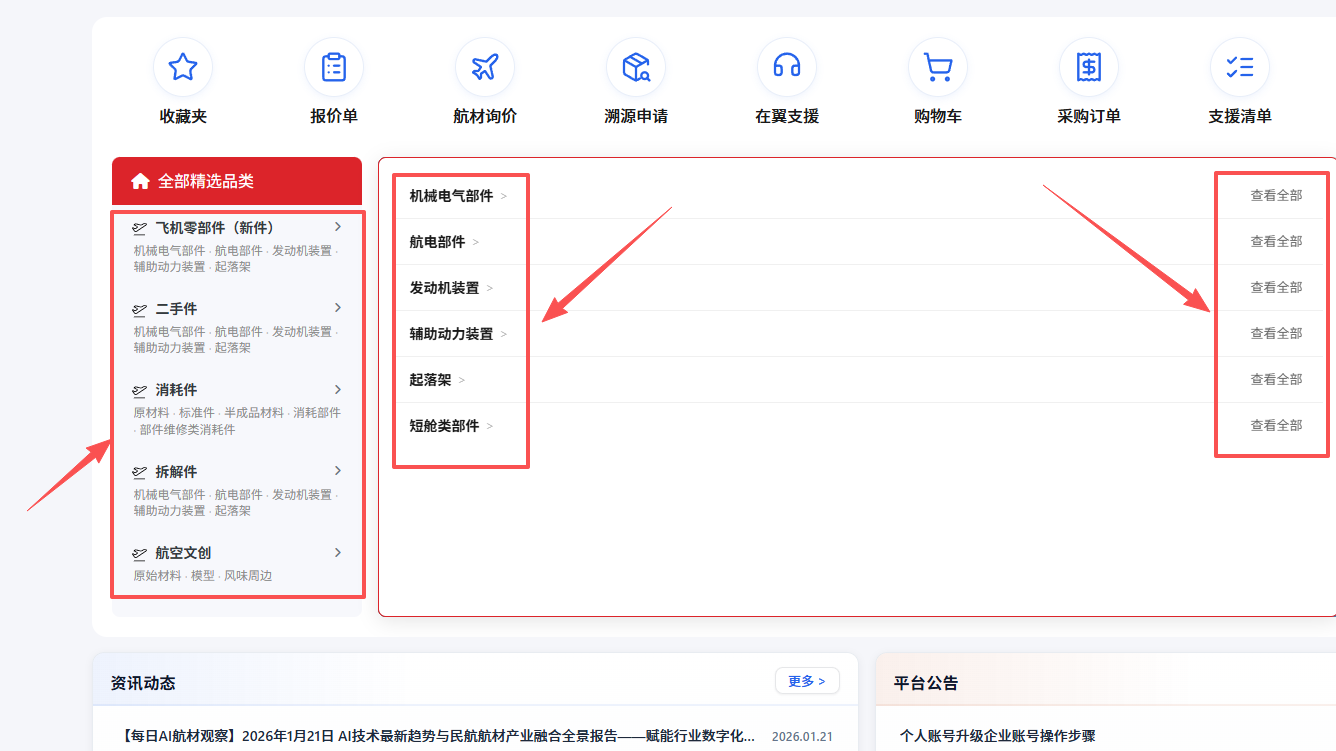Click 查看全部 for 机械电气部件 row
The image size is (1336, 751).
(x=1276, y=196)
